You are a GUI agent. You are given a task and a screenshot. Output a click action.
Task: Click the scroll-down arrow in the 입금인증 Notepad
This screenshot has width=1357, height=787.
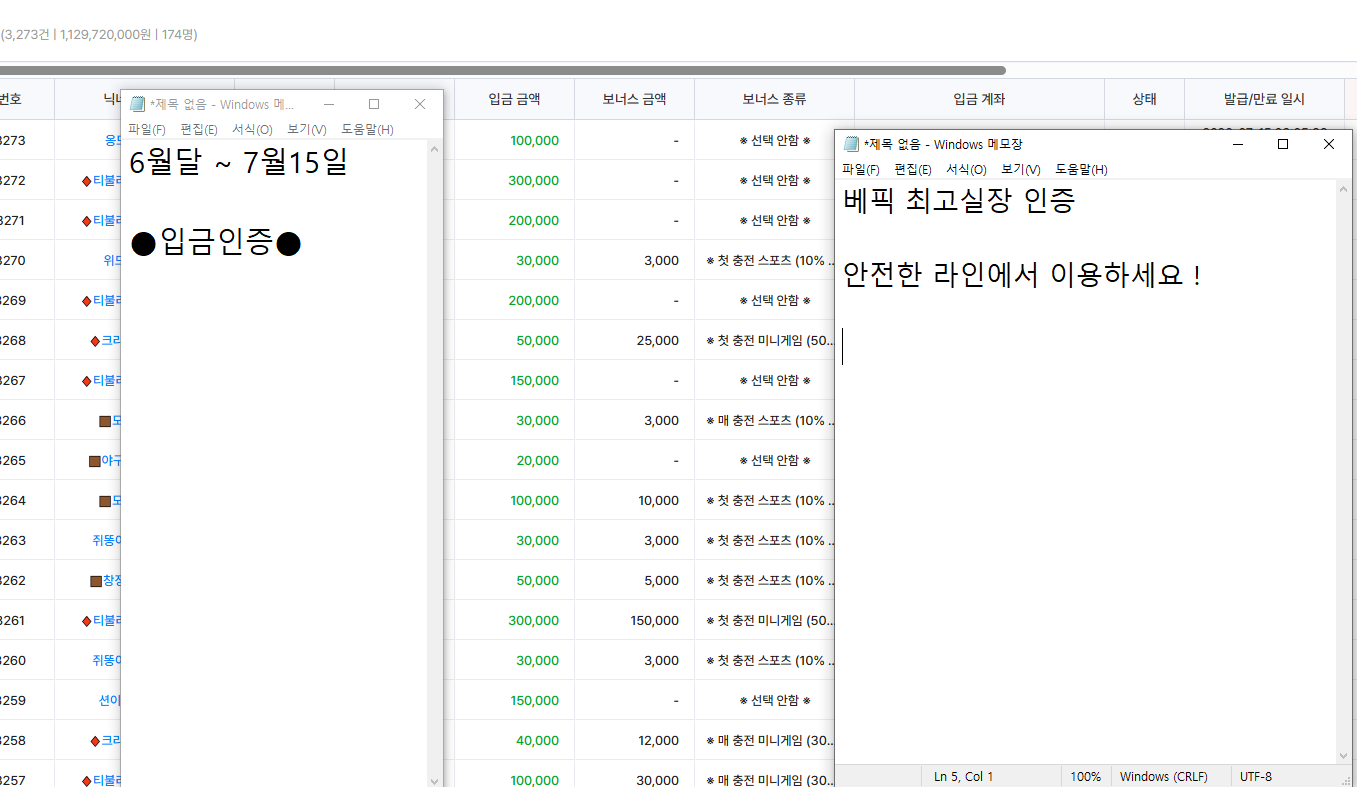coord(434,780)
